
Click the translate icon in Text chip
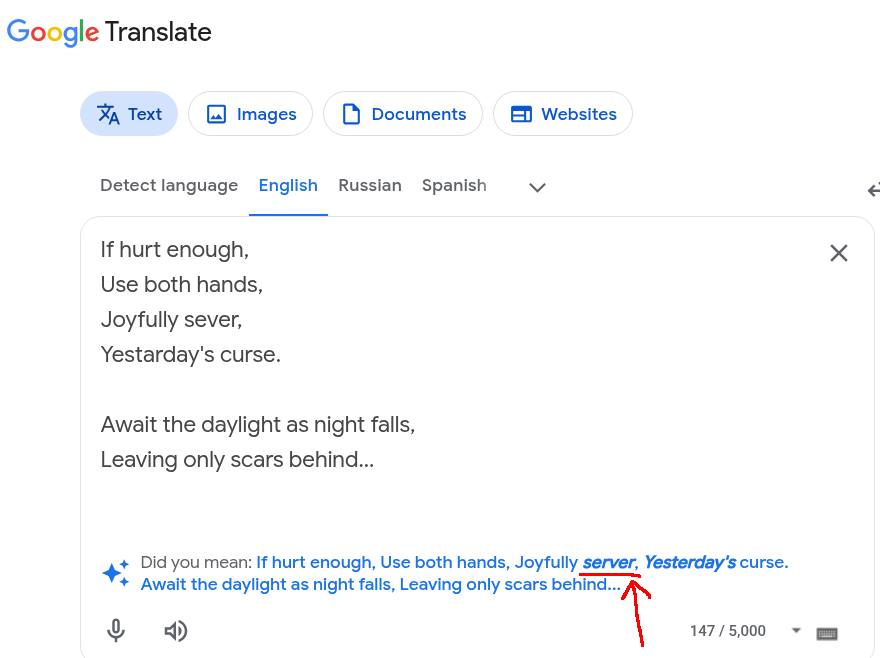tap(108, 114)
